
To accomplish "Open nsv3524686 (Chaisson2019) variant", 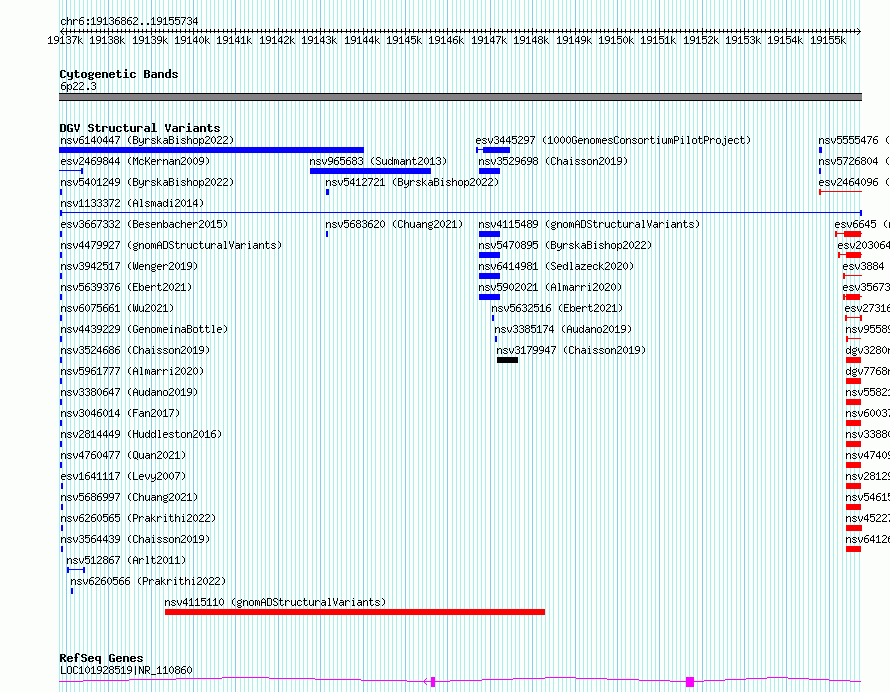I will coord(135,350).
